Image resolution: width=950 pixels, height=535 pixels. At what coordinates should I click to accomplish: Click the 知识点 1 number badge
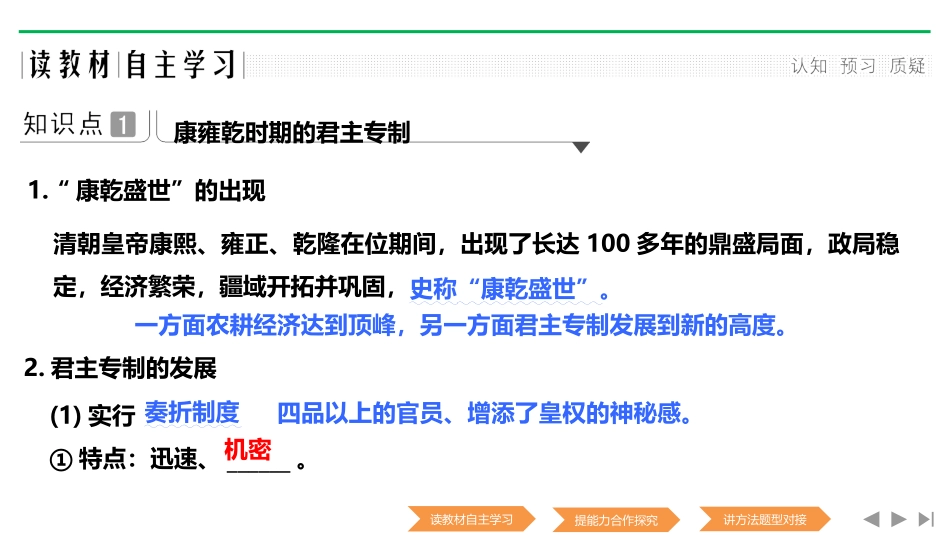point(123,124)
